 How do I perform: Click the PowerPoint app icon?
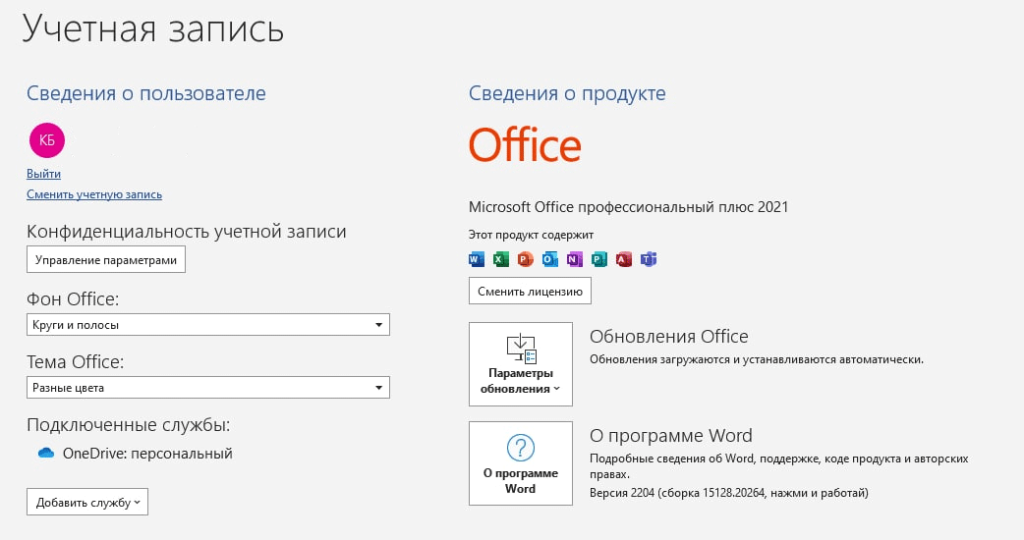pos(526,259)
